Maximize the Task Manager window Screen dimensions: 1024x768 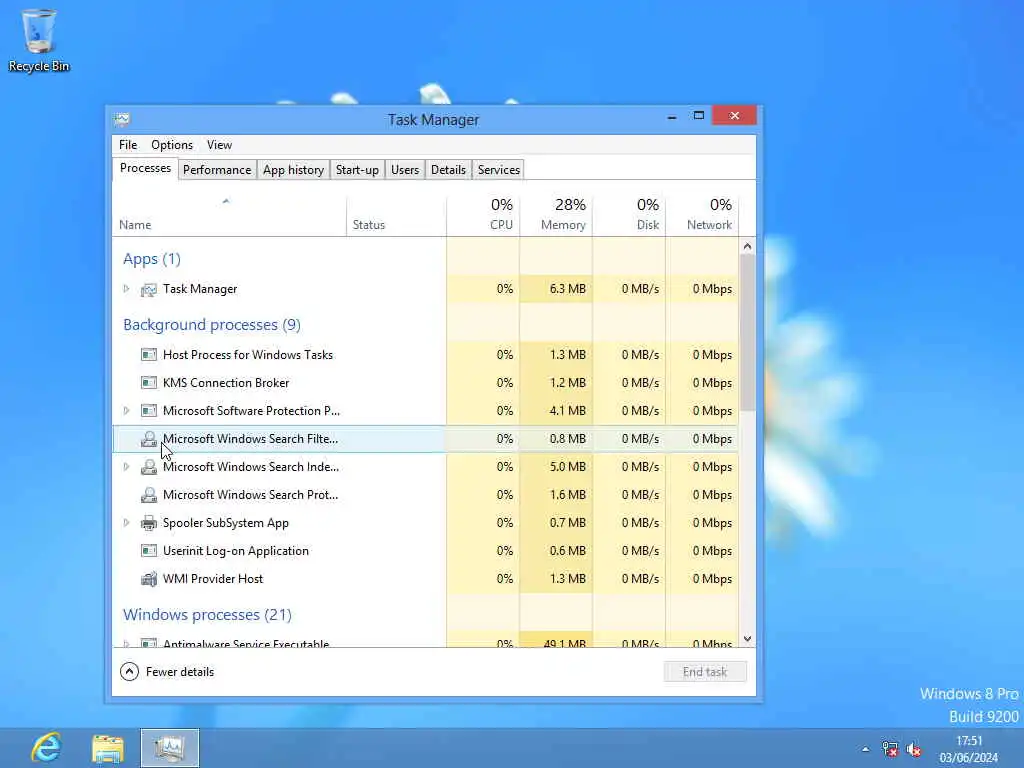[x=699, y=116]
